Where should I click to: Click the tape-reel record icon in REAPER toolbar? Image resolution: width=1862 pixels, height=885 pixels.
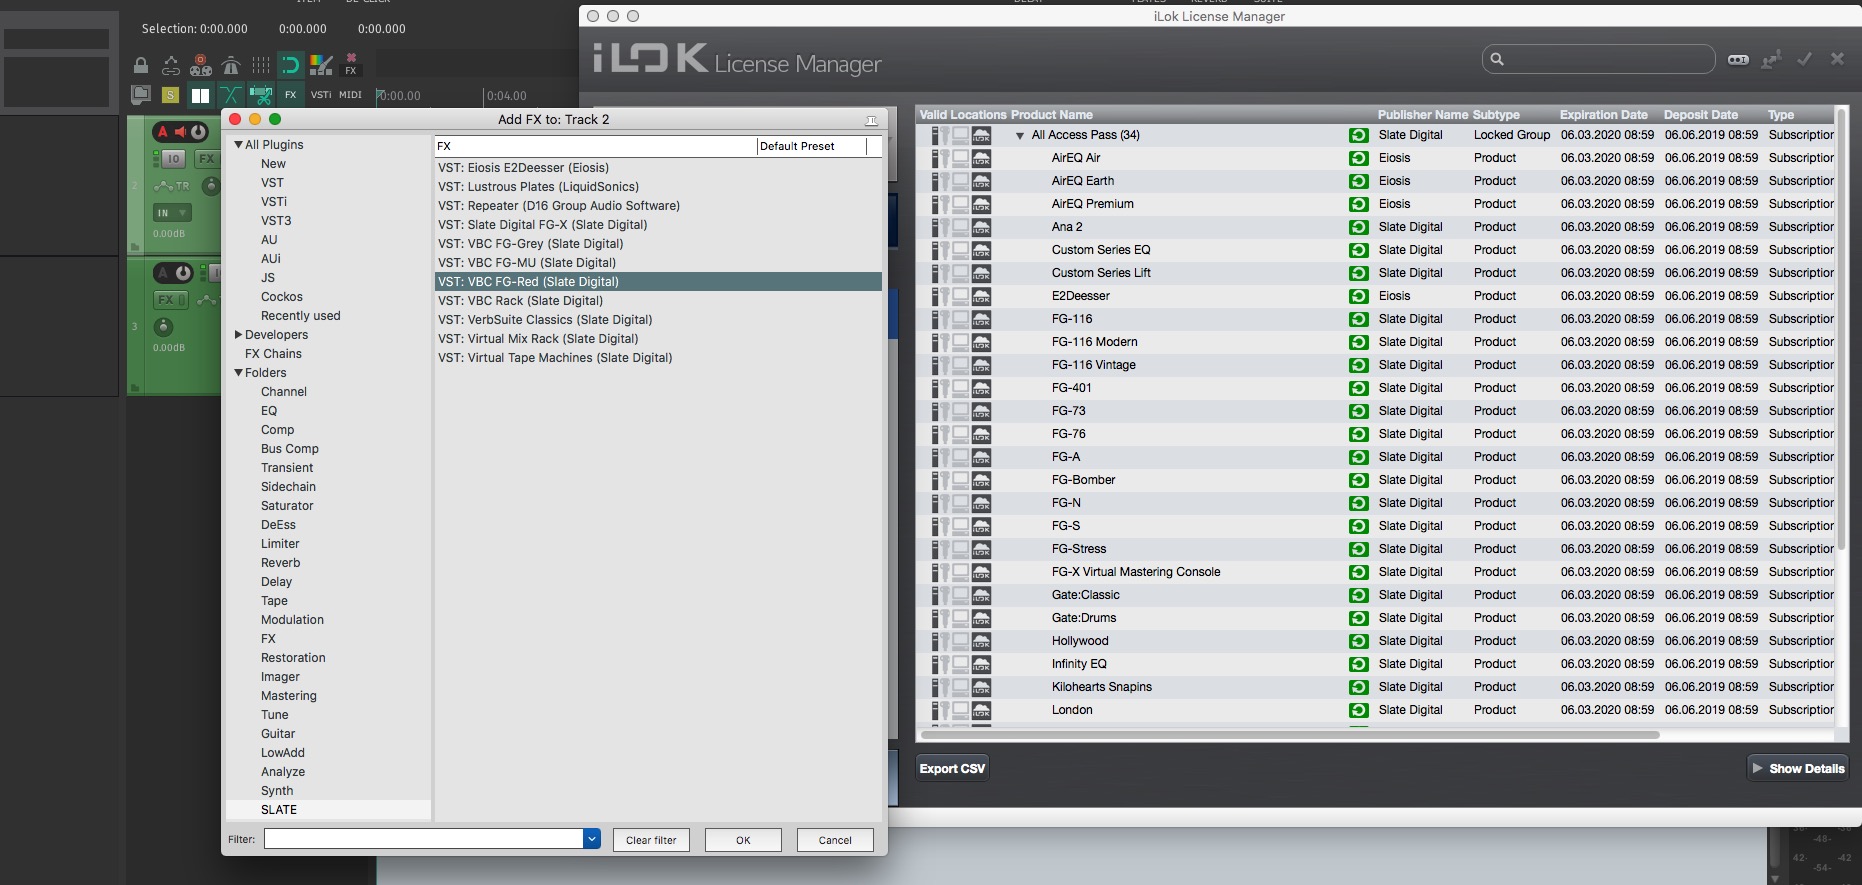point(201,66)
